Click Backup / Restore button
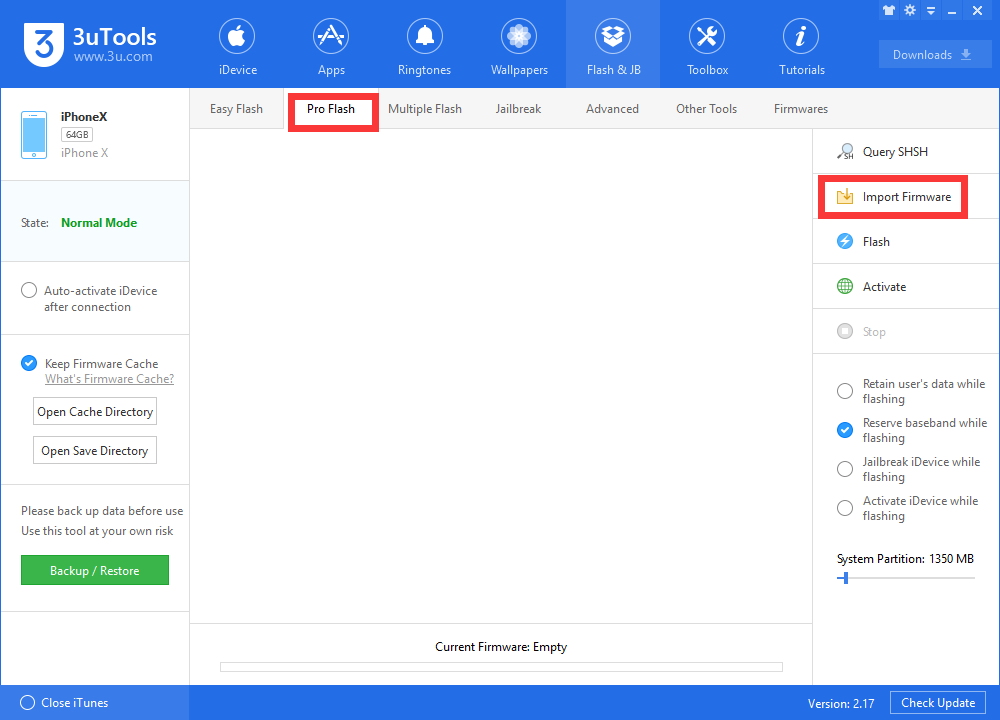The width and height of the screenshot is (1000, 720). click(95, 570)
